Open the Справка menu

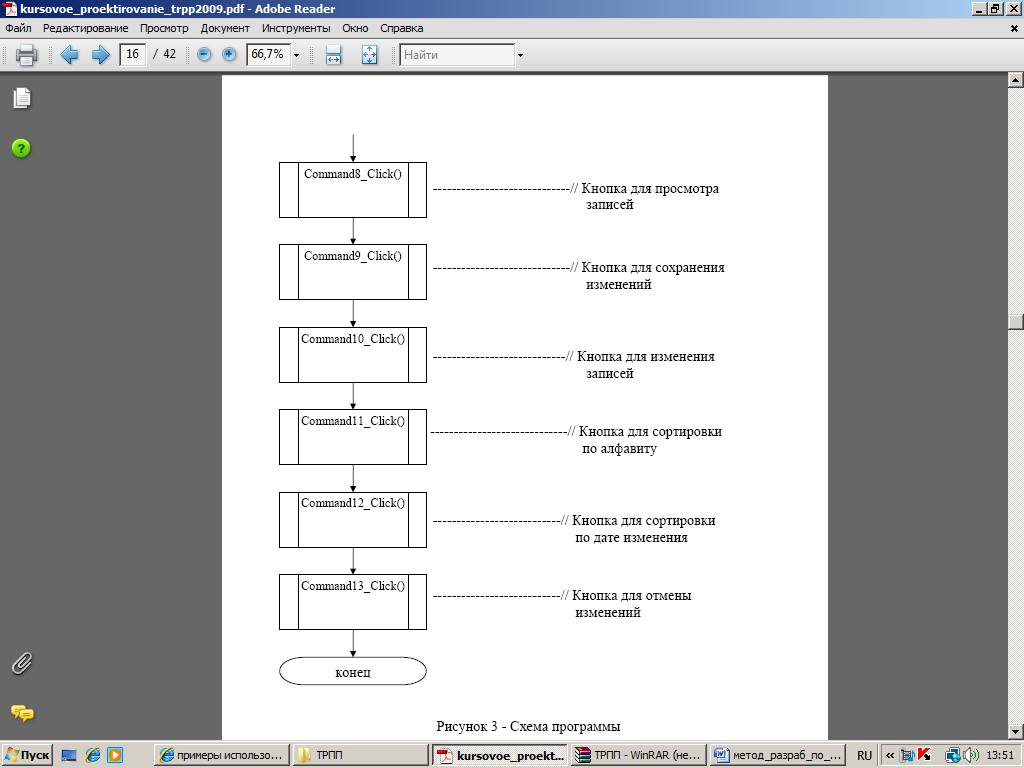(x=402, y=28)
